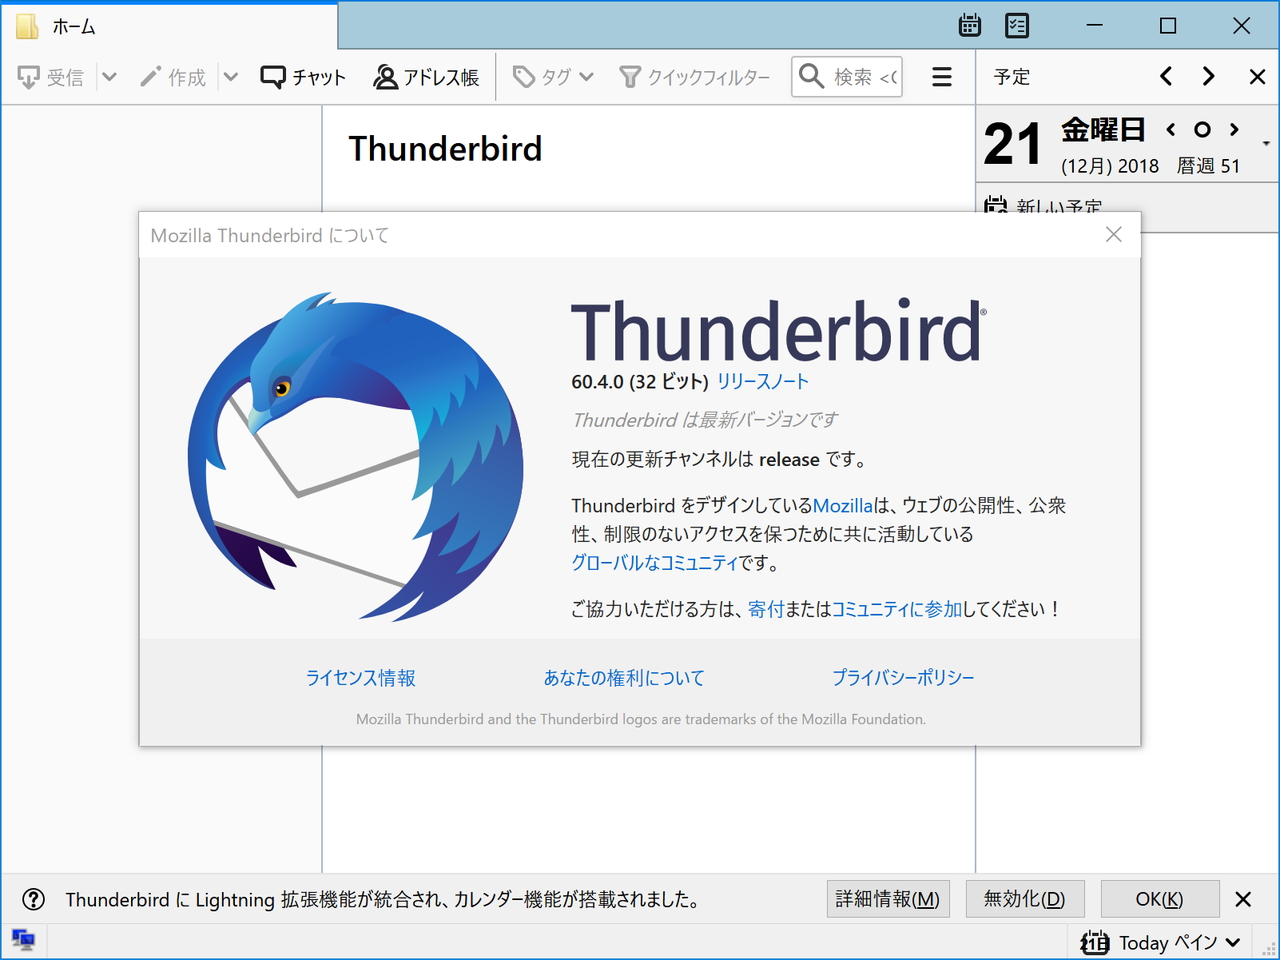Click the クイックフィルター funnel icon
The height and width of the screenshot is (960, 1280).
631,76
